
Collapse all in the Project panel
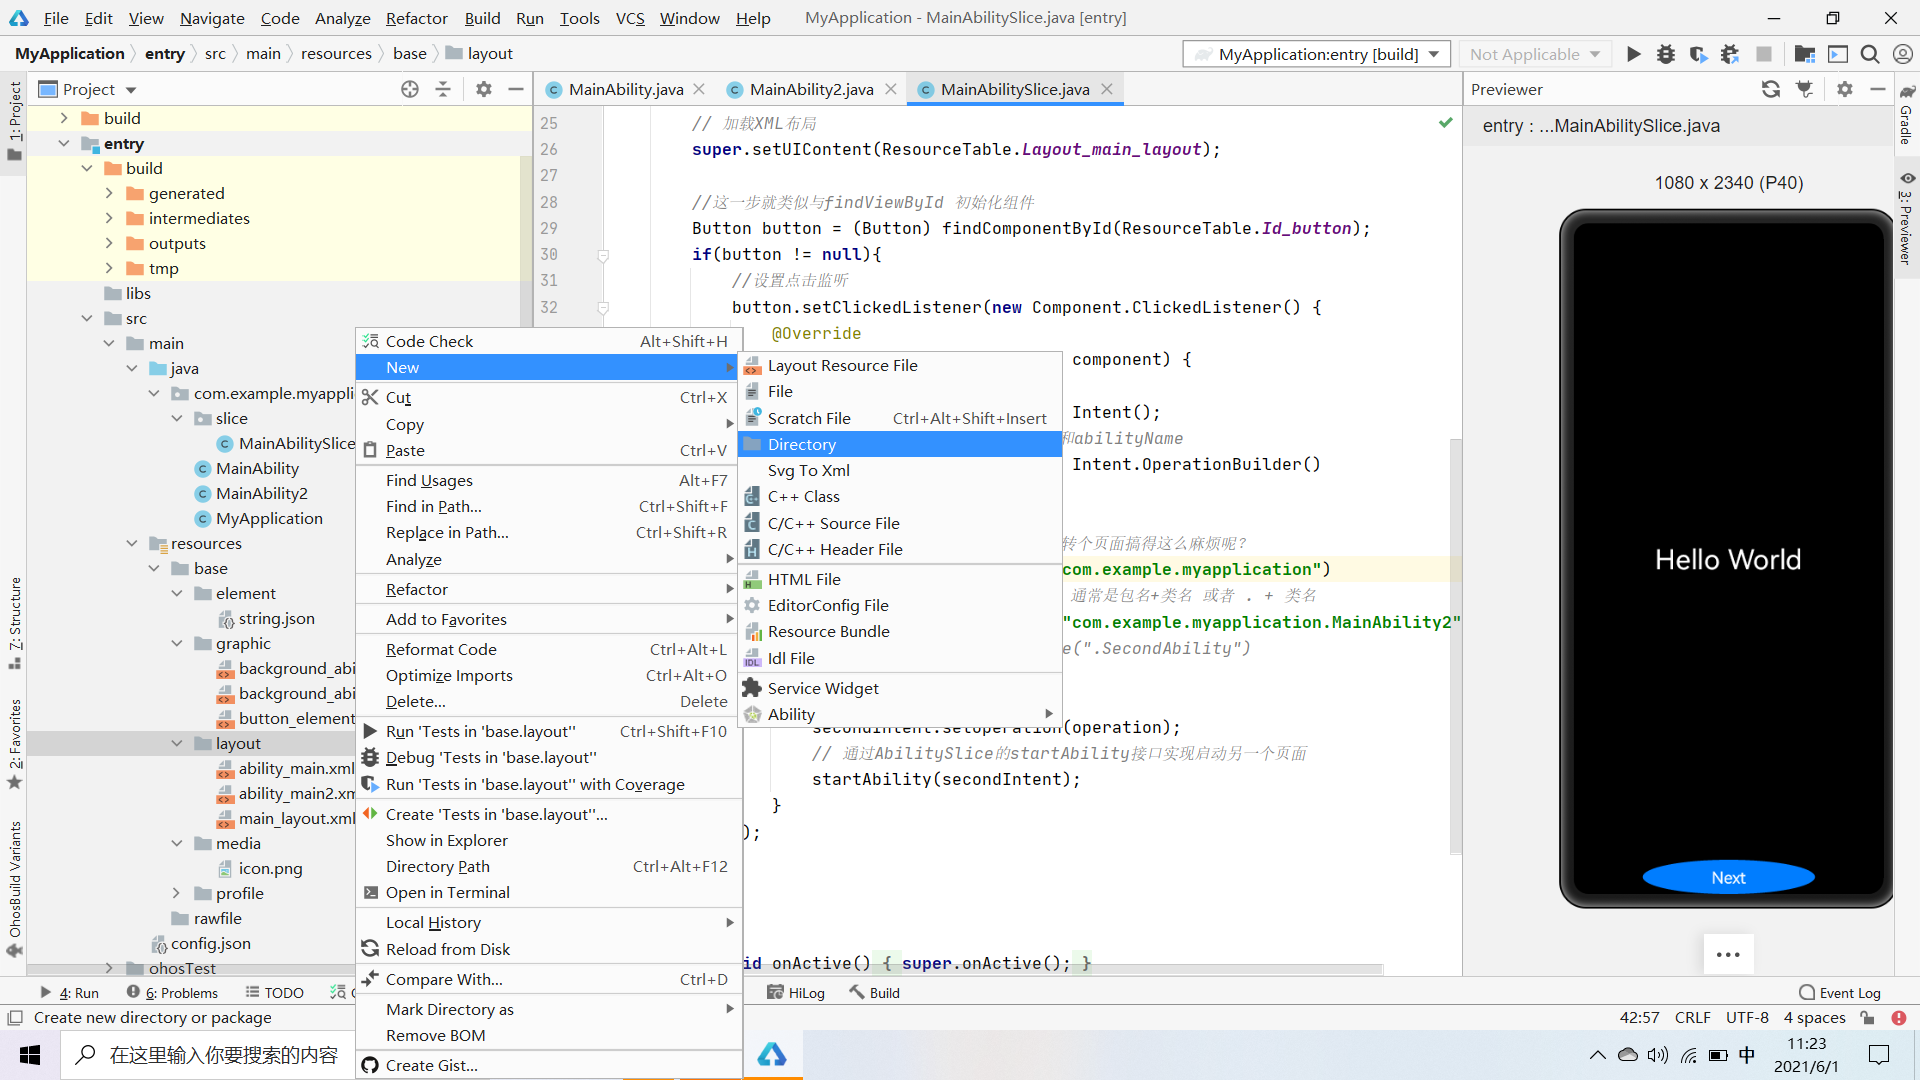[x=443, y=89]
